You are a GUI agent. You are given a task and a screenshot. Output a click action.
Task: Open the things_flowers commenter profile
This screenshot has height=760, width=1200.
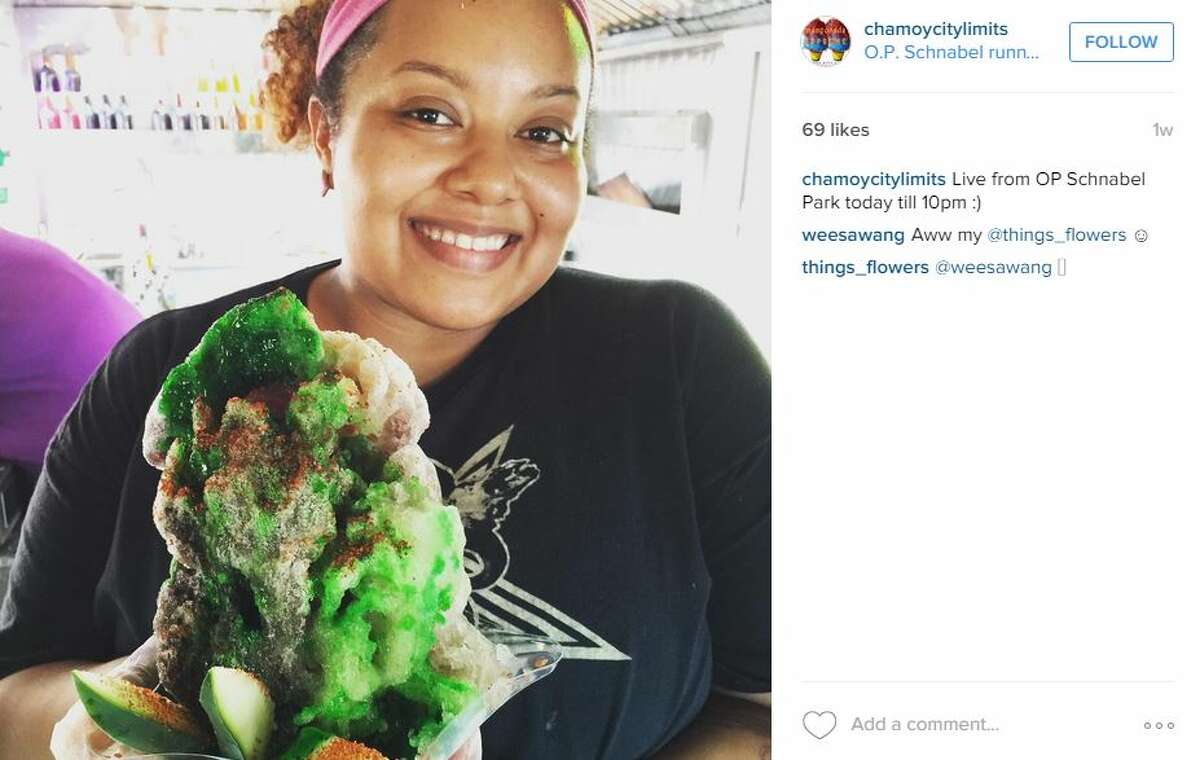point(865,267)
